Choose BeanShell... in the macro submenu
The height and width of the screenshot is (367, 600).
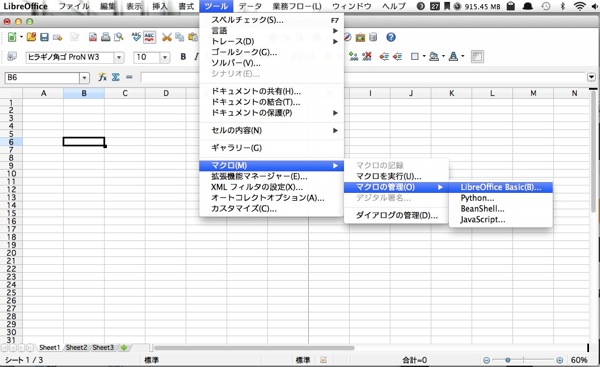point(501,209)
